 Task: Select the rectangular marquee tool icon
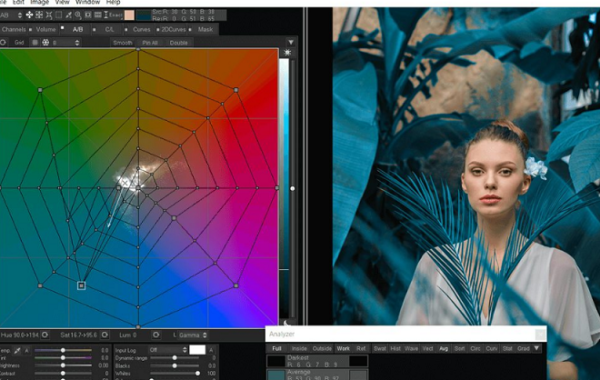pos(59,15)
